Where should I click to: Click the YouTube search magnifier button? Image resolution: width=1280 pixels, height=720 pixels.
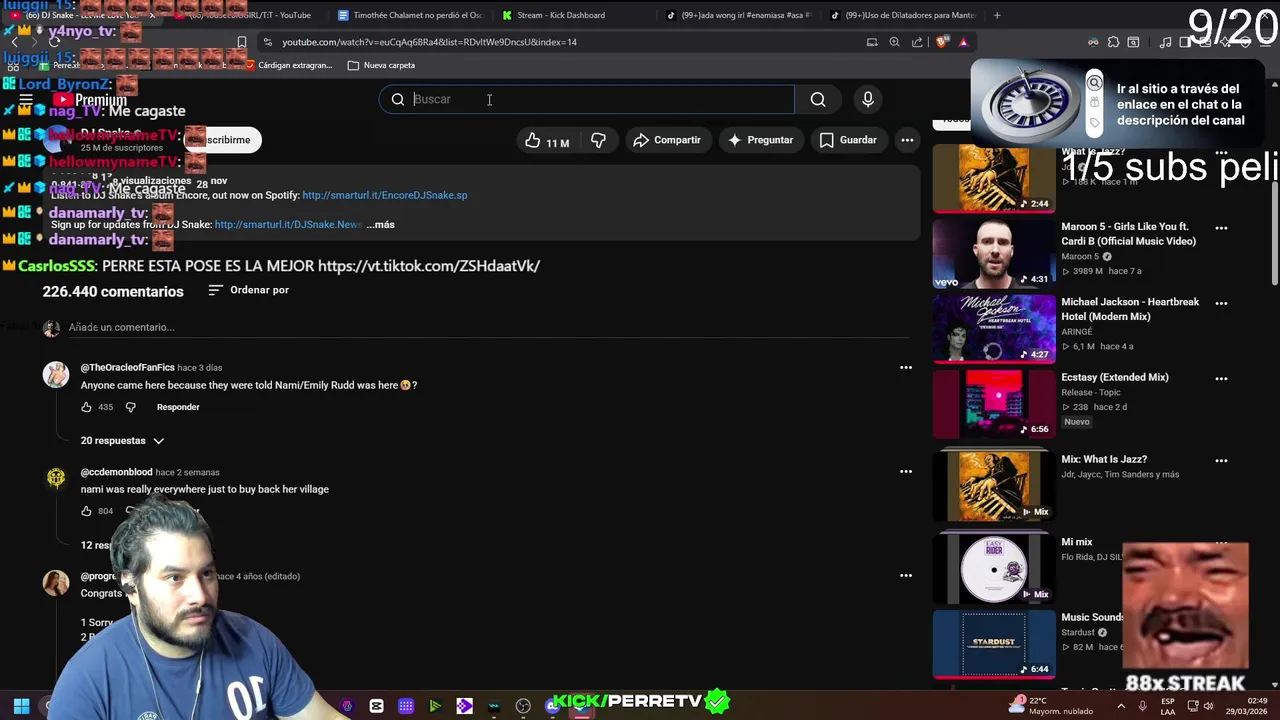click(818, 99)
